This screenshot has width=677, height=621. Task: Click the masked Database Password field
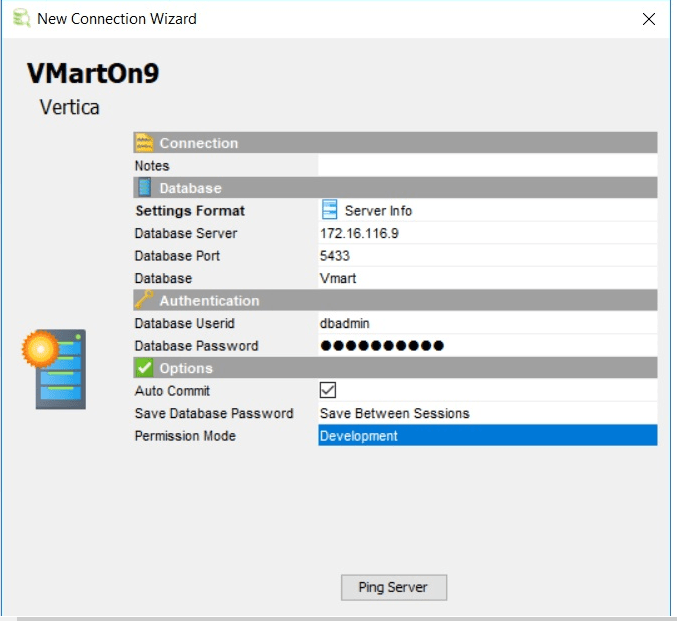tap(488, 345)
